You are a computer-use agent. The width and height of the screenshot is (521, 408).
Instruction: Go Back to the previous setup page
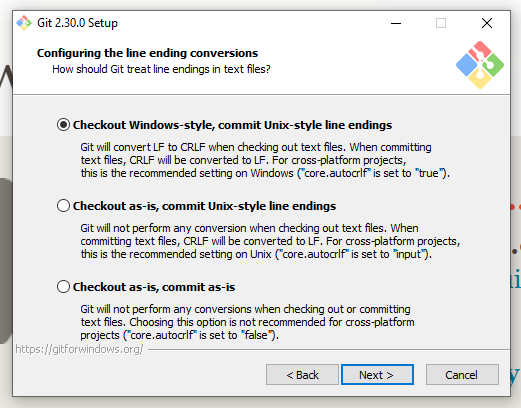[302, 375]
